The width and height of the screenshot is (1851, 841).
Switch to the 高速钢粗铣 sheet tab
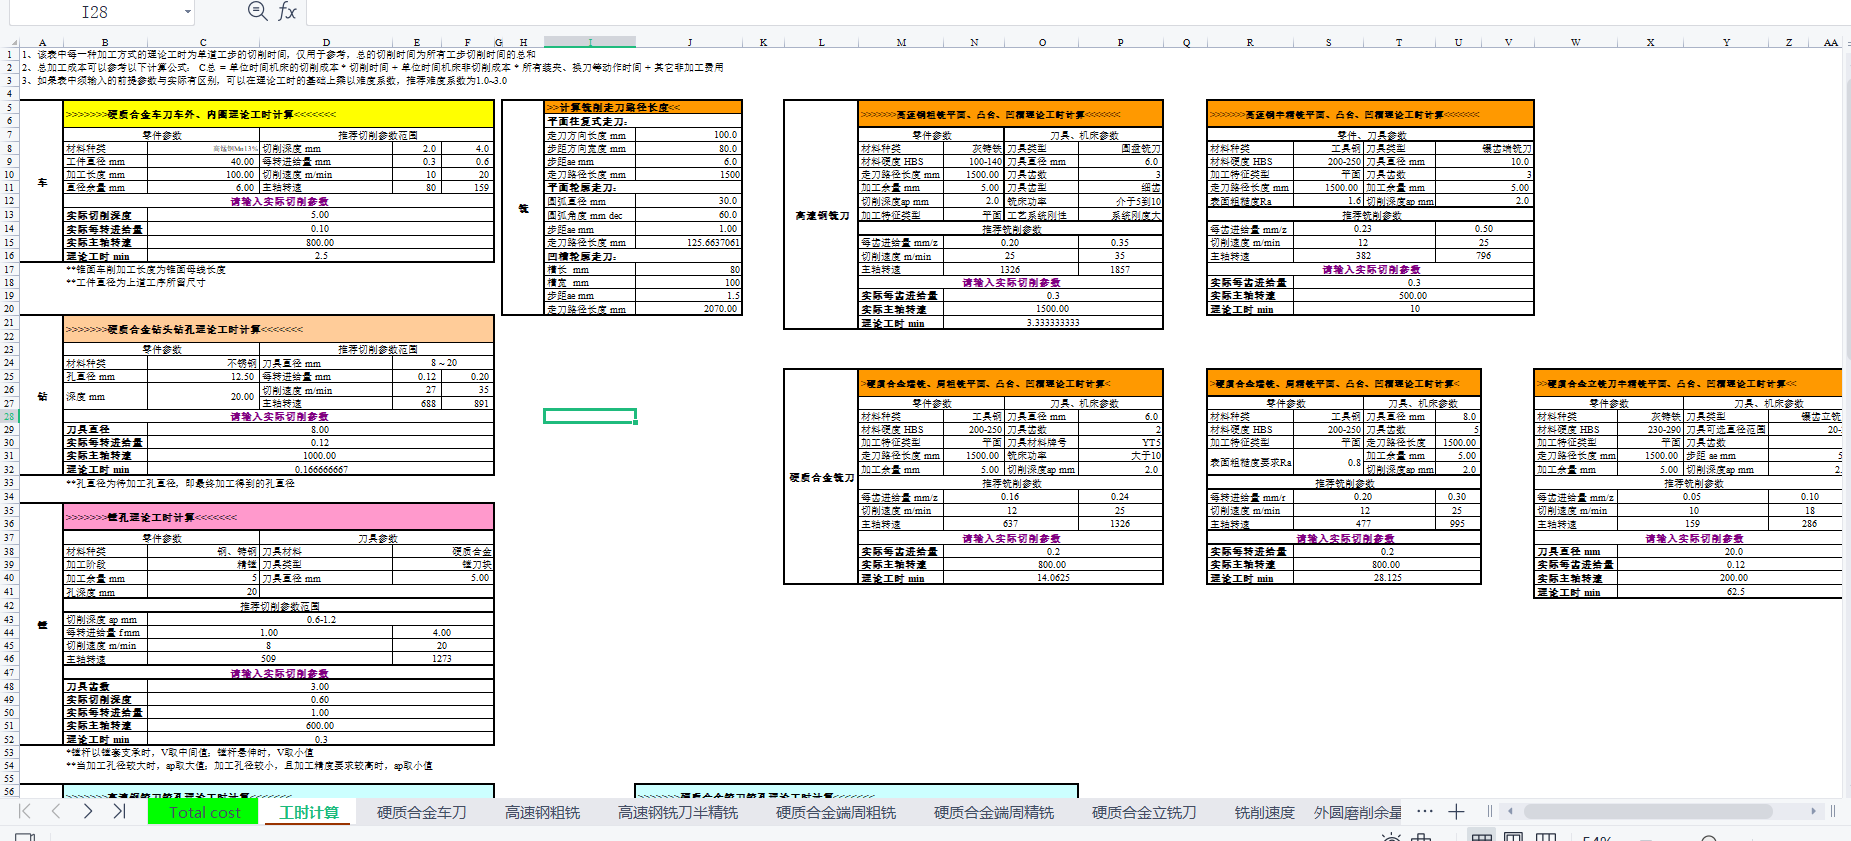coord(543,812)
